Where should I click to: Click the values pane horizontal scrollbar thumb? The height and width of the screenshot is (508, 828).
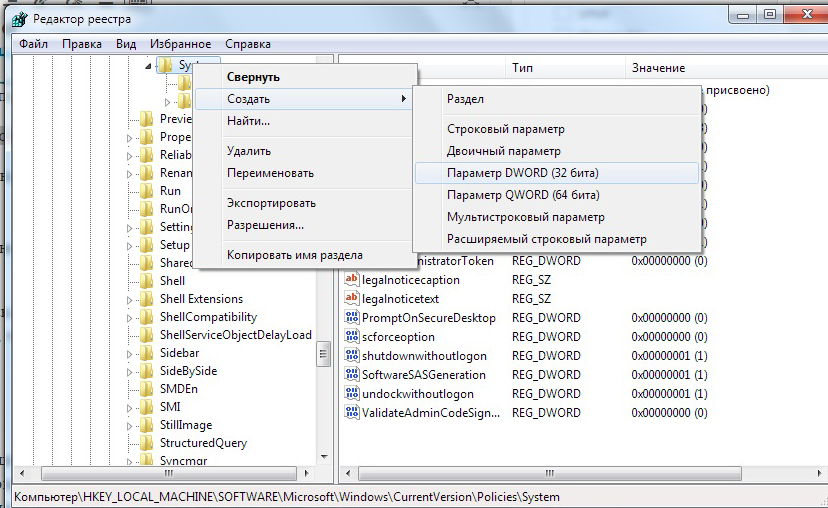pyautogui.click(x=550, y=473)
